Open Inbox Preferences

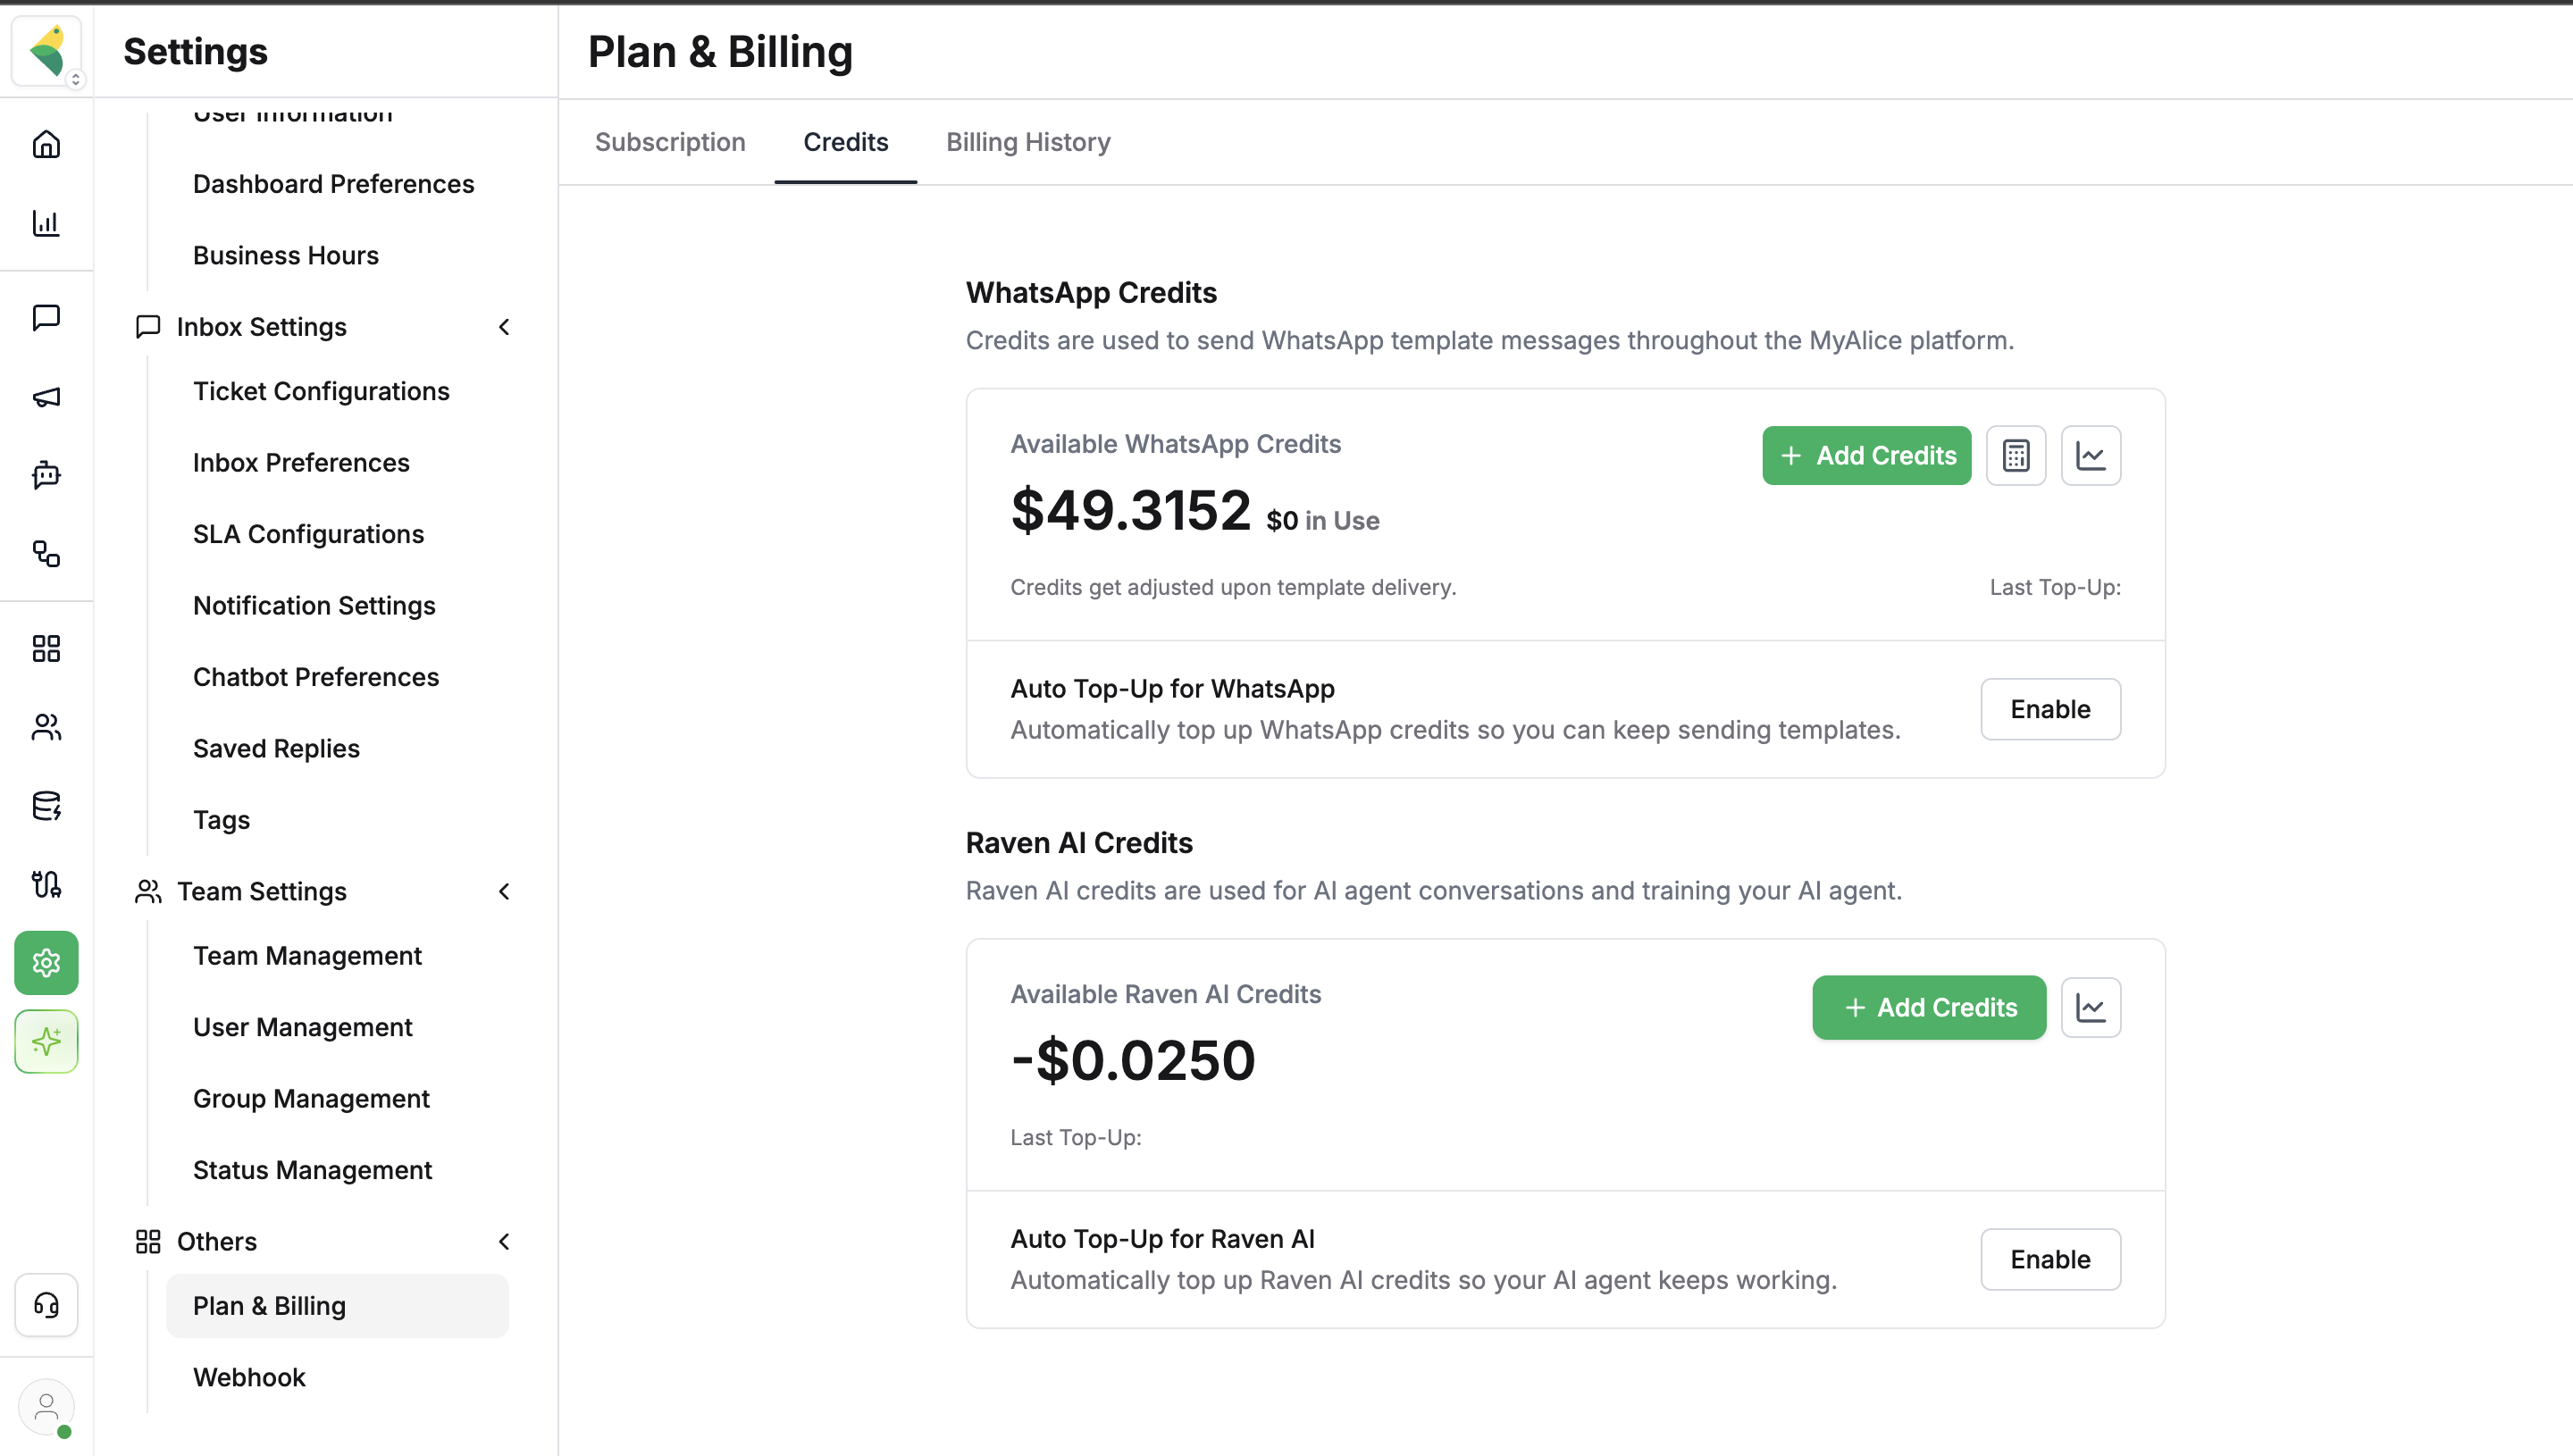[301, 462]
